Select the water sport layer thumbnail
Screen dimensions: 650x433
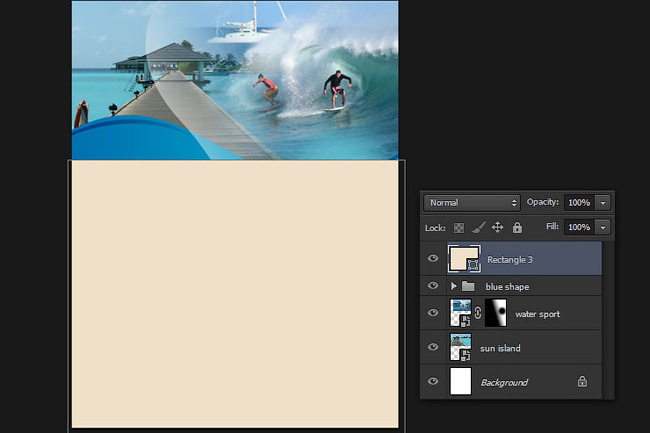[x=461, y=313]
